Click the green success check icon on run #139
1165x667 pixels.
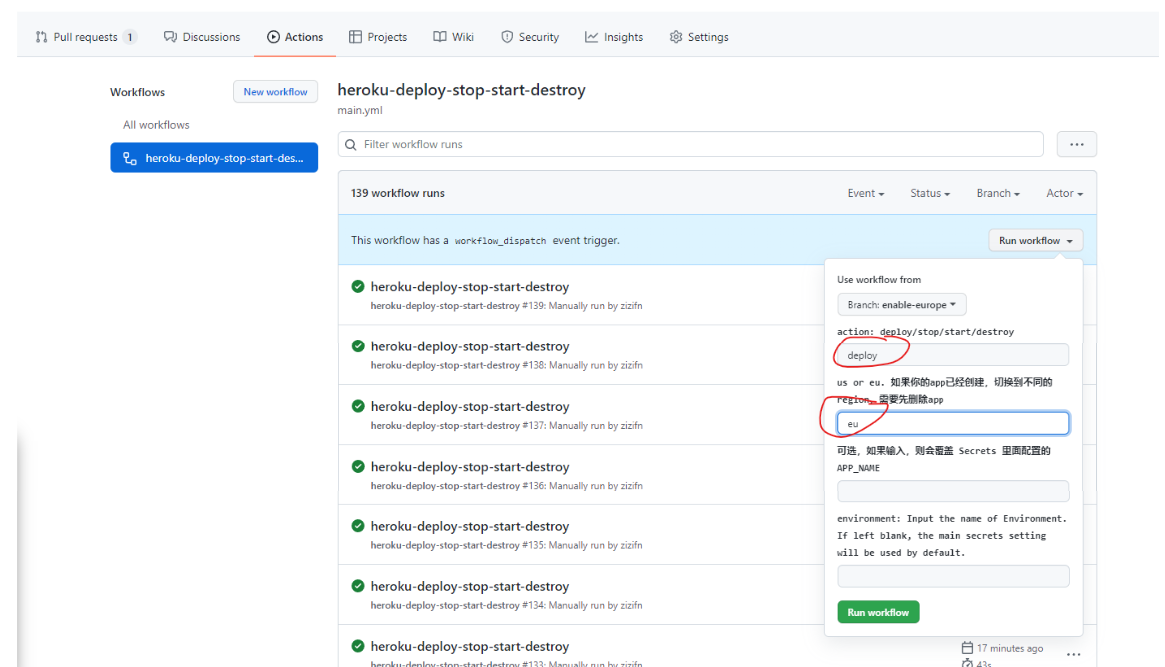point(358,287)
